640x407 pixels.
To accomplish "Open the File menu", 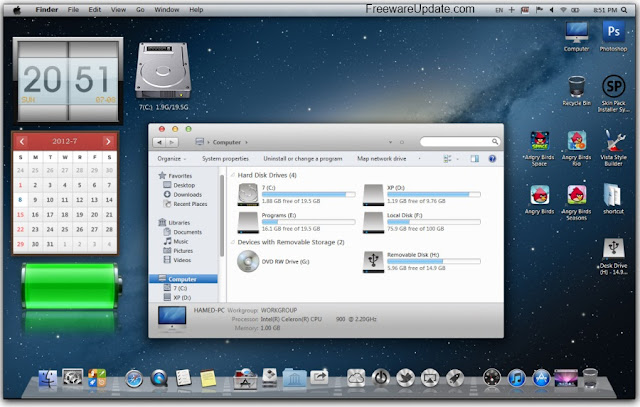I will click(73, 9).
